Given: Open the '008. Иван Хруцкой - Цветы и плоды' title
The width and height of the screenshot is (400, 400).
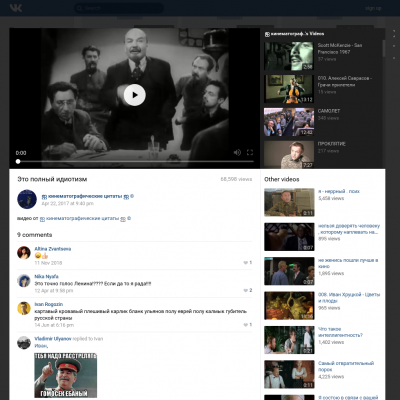Looking at the screenshot, I should tap(349, 298).
